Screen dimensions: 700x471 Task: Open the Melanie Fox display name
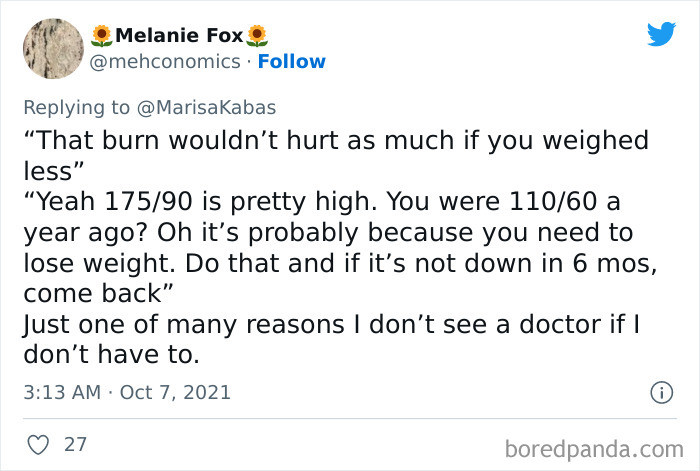coord(180,36)
